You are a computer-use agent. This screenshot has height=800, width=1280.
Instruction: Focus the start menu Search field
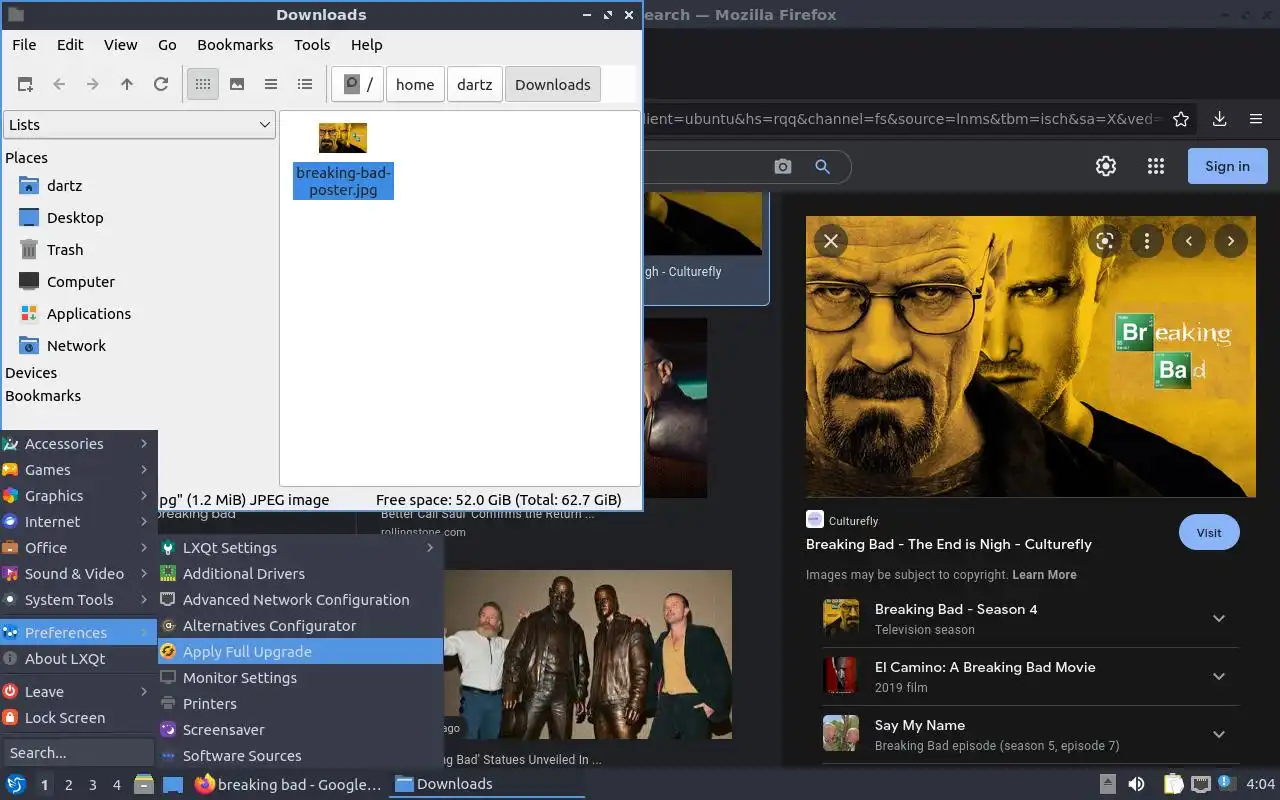[79, 753]
